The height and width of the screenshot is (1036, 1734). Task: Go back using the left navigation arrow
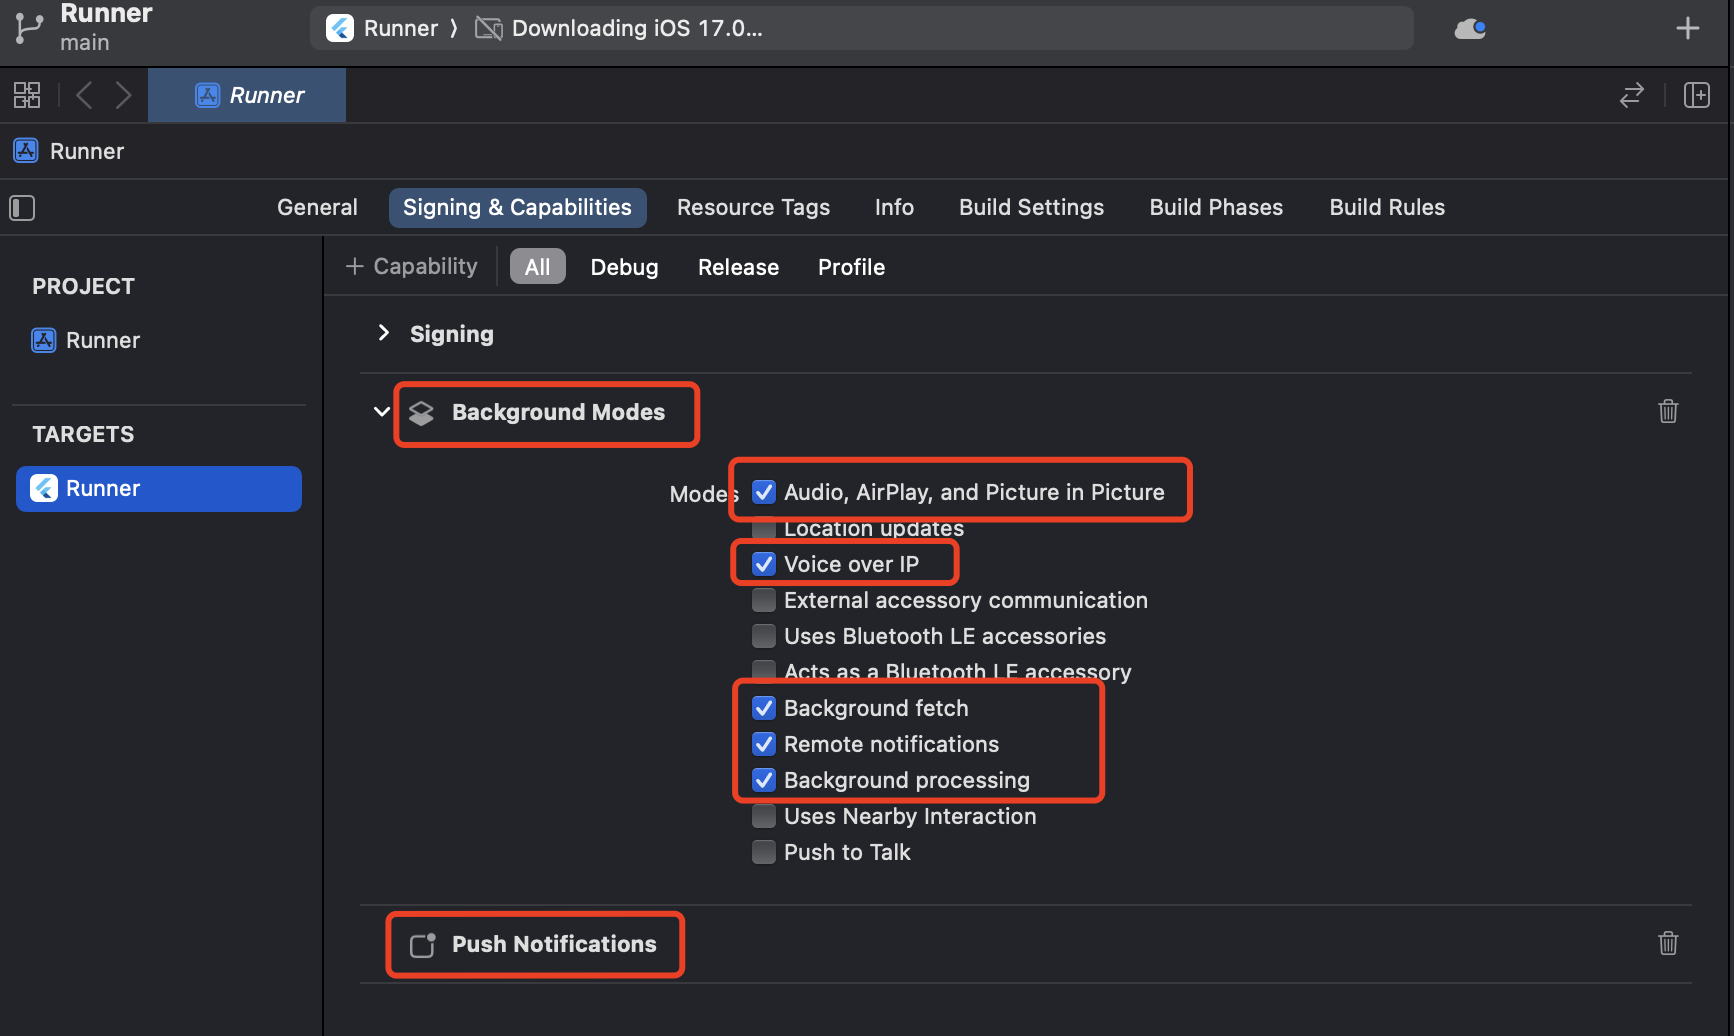click(84, 95)
